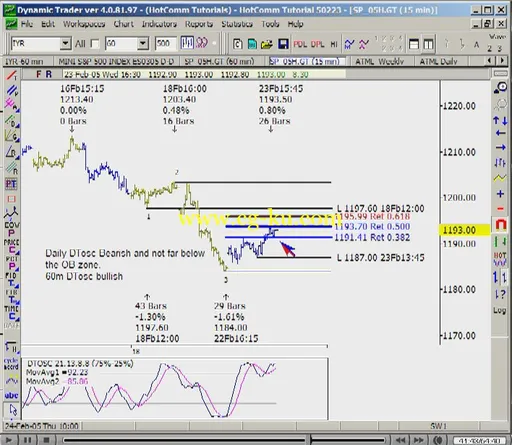Click the tab strip right arrow
Image resolution: width=512 pixels, height=445 pixels.
tap(501, 61)
